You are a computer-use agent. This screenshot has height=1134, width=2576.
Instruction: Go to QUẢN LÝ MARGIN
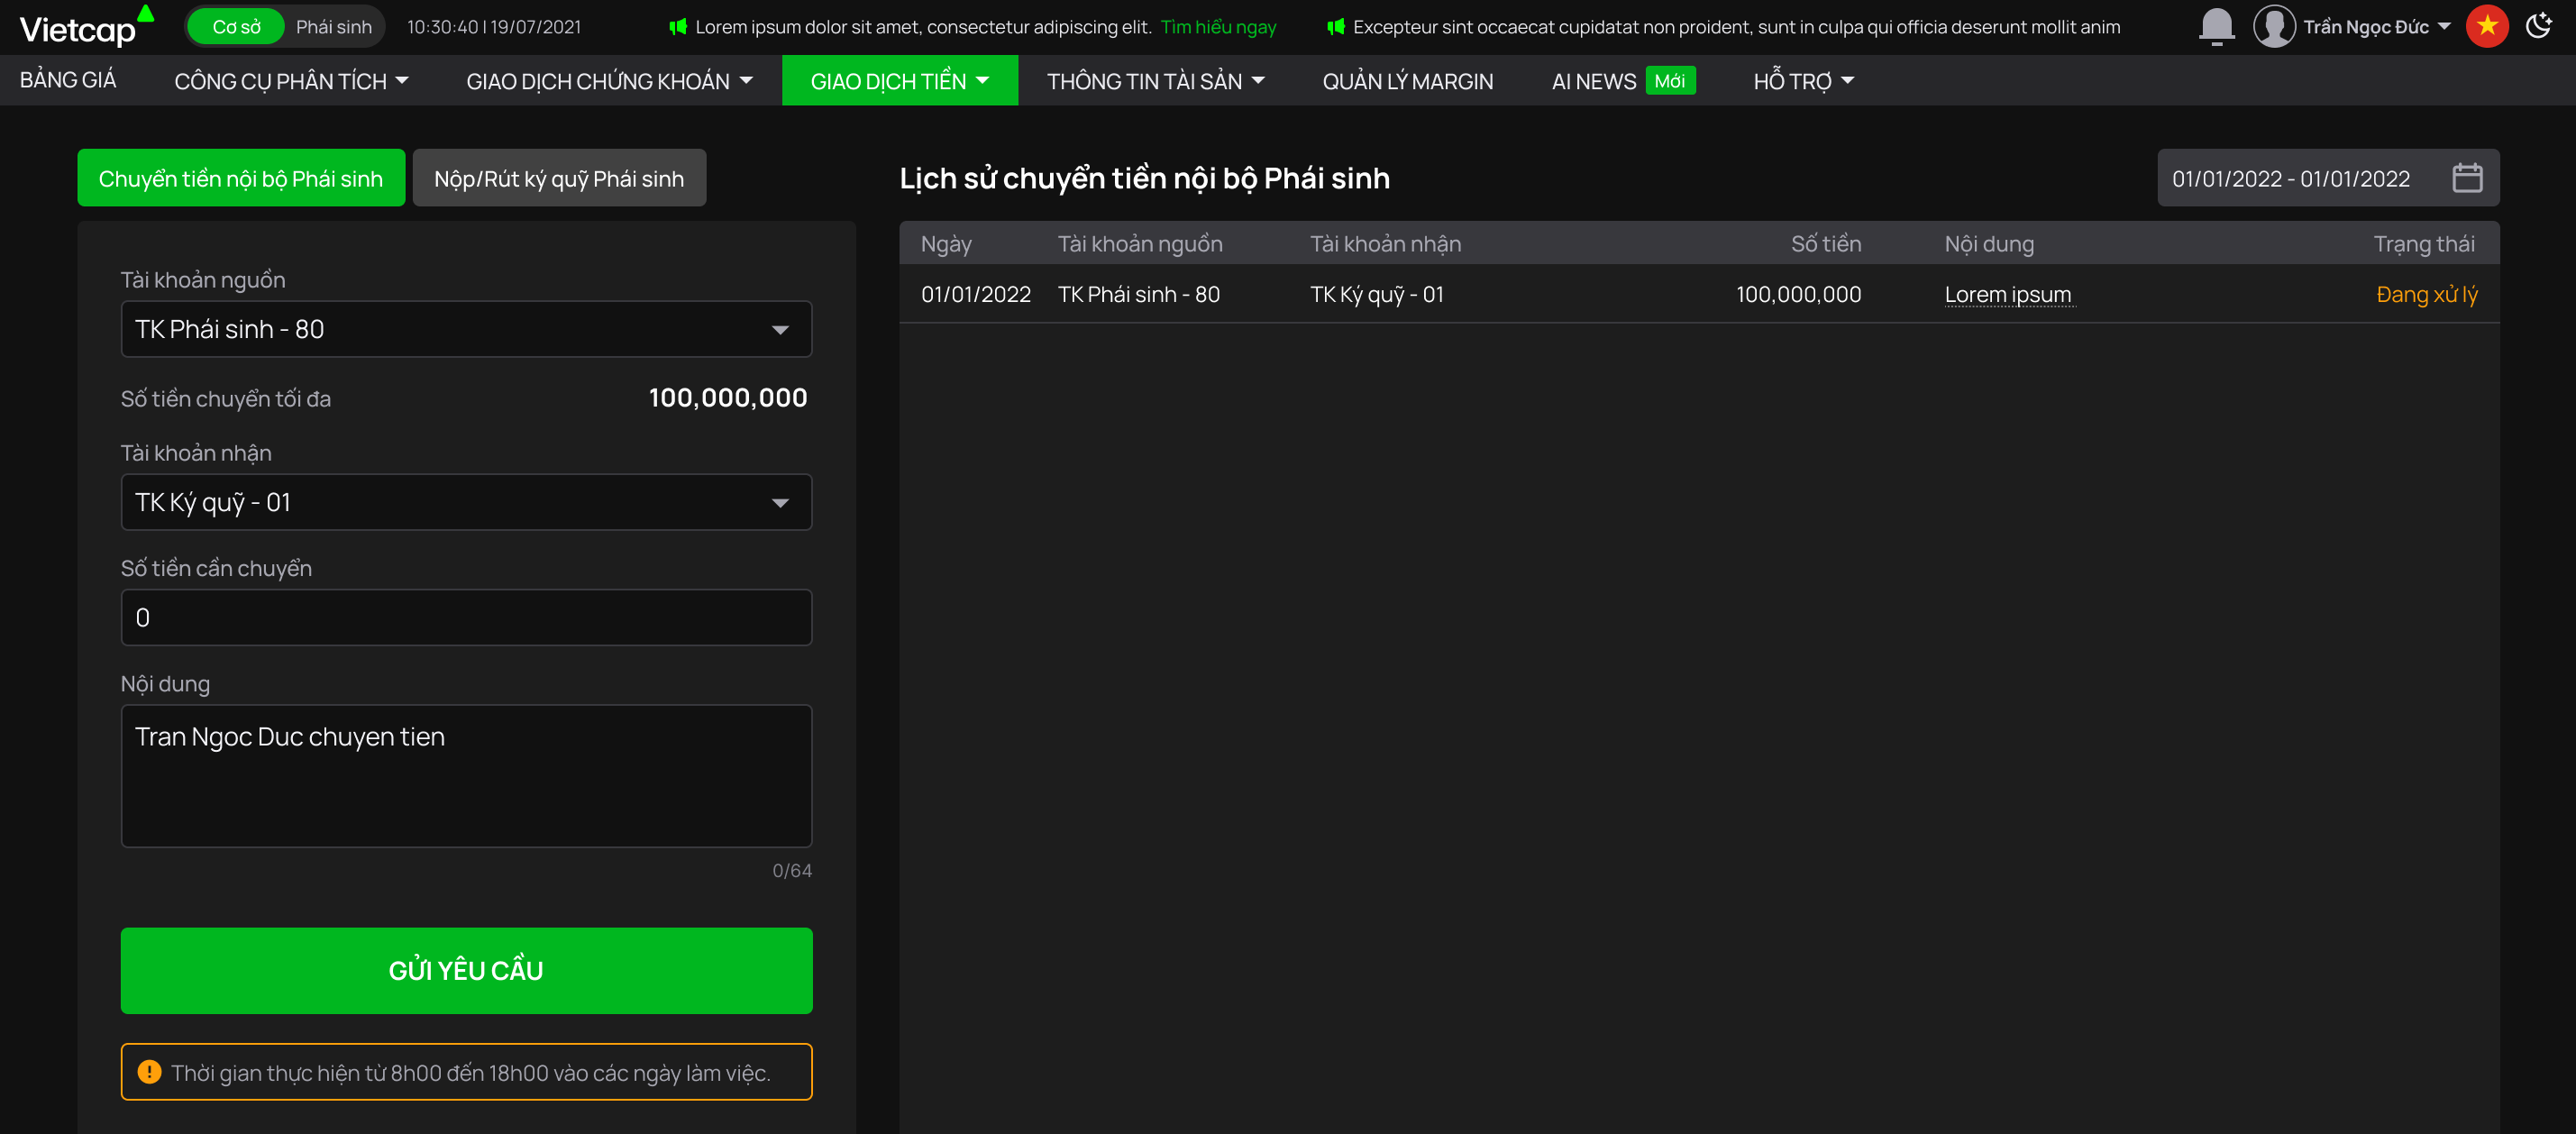tap(1407, 81)
